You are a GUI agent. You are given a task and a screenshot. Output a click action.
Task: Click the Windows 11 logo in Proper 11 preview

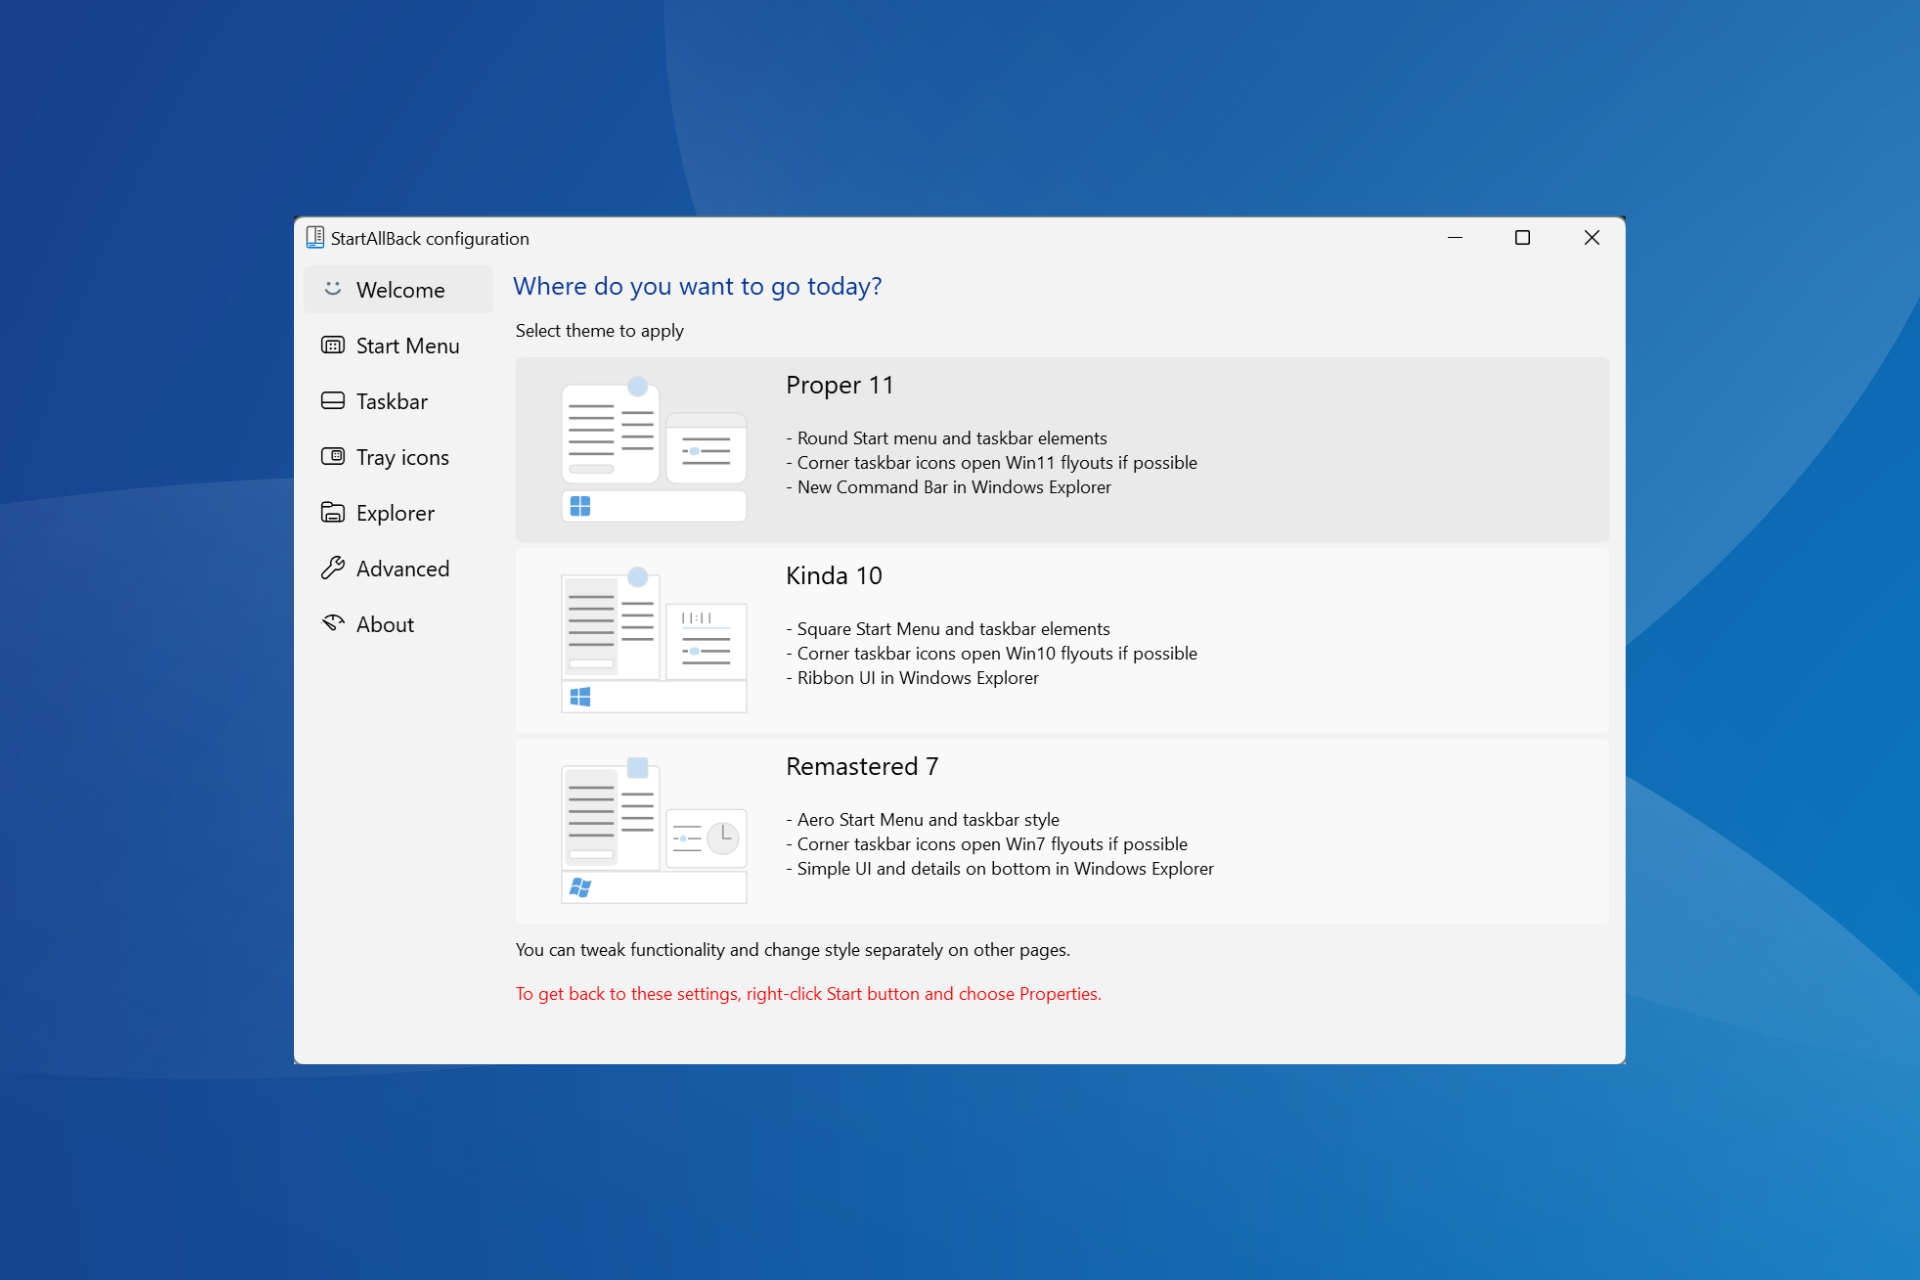(580, 506)
